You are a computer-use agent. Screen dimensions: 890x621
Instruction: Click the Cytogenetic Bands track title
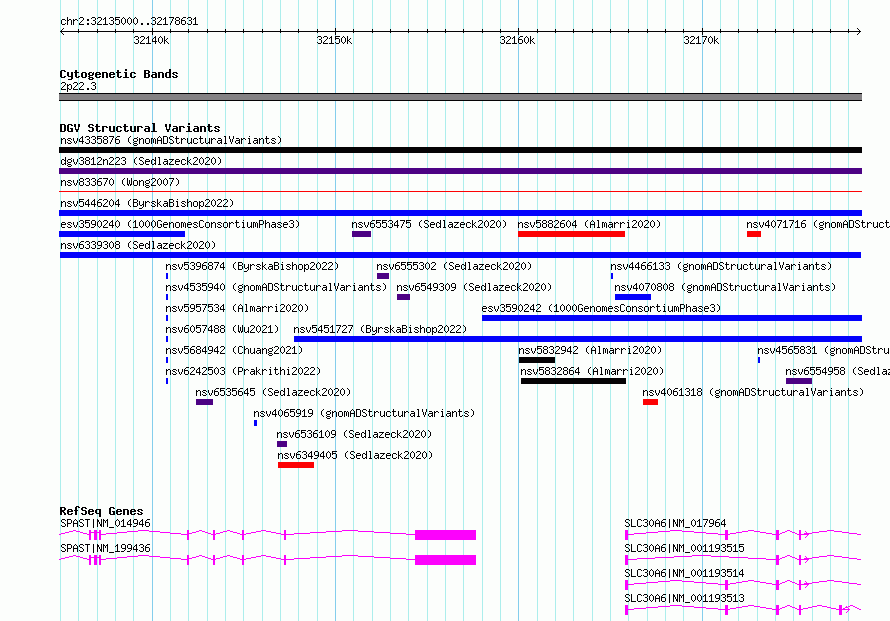coord(119,74)
